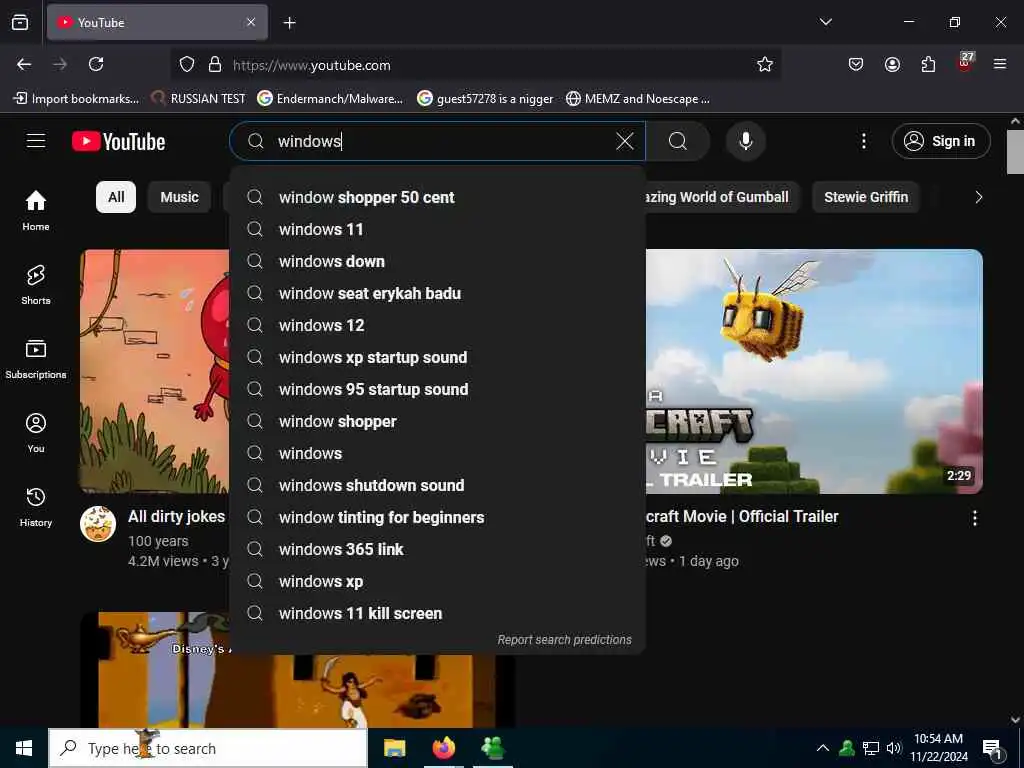Select the Music filter chip

click(179, 197)
